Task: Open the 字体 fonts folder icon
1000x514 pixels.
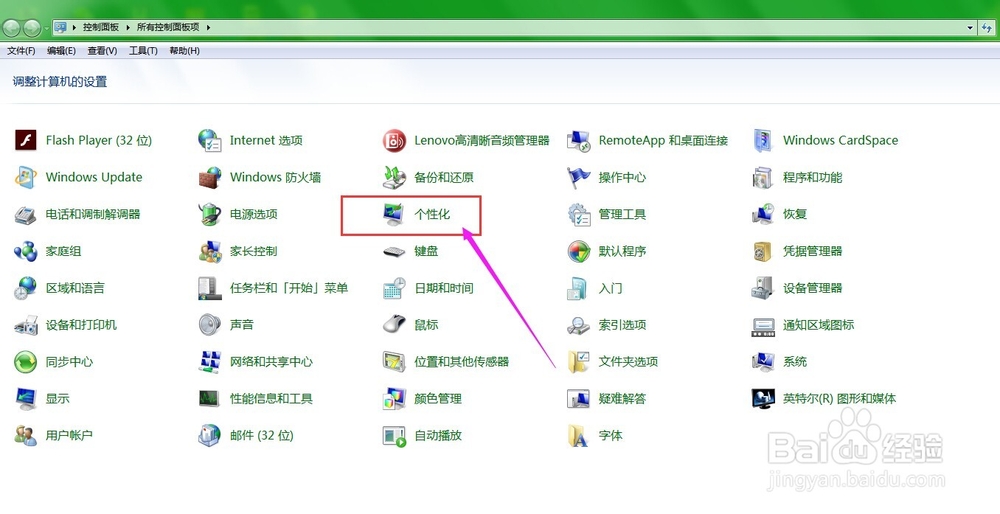Action: [x=578, y=436]
